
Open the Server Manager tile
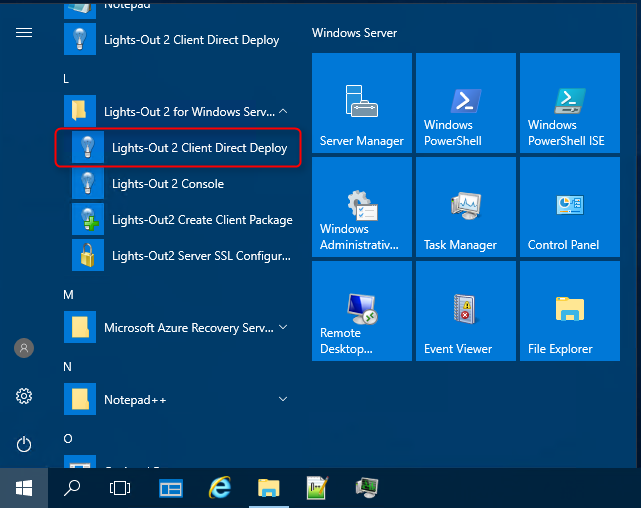tap(362, 103)
